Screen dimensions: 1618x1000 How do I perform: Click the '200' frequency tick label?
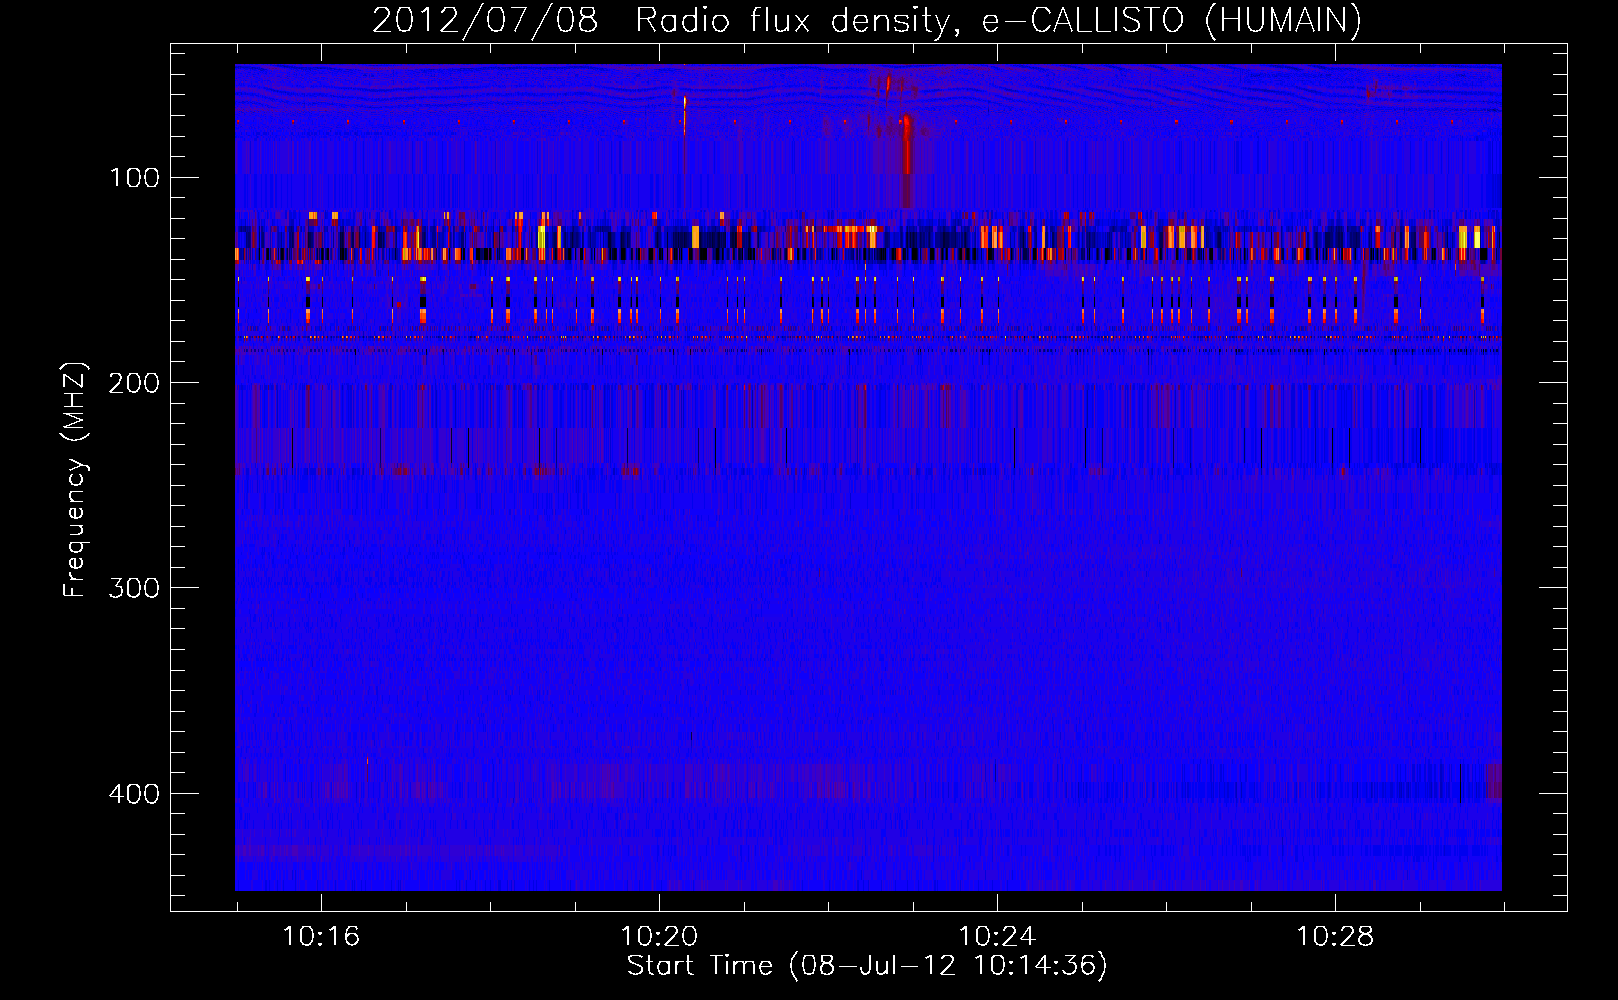(135, 383)
